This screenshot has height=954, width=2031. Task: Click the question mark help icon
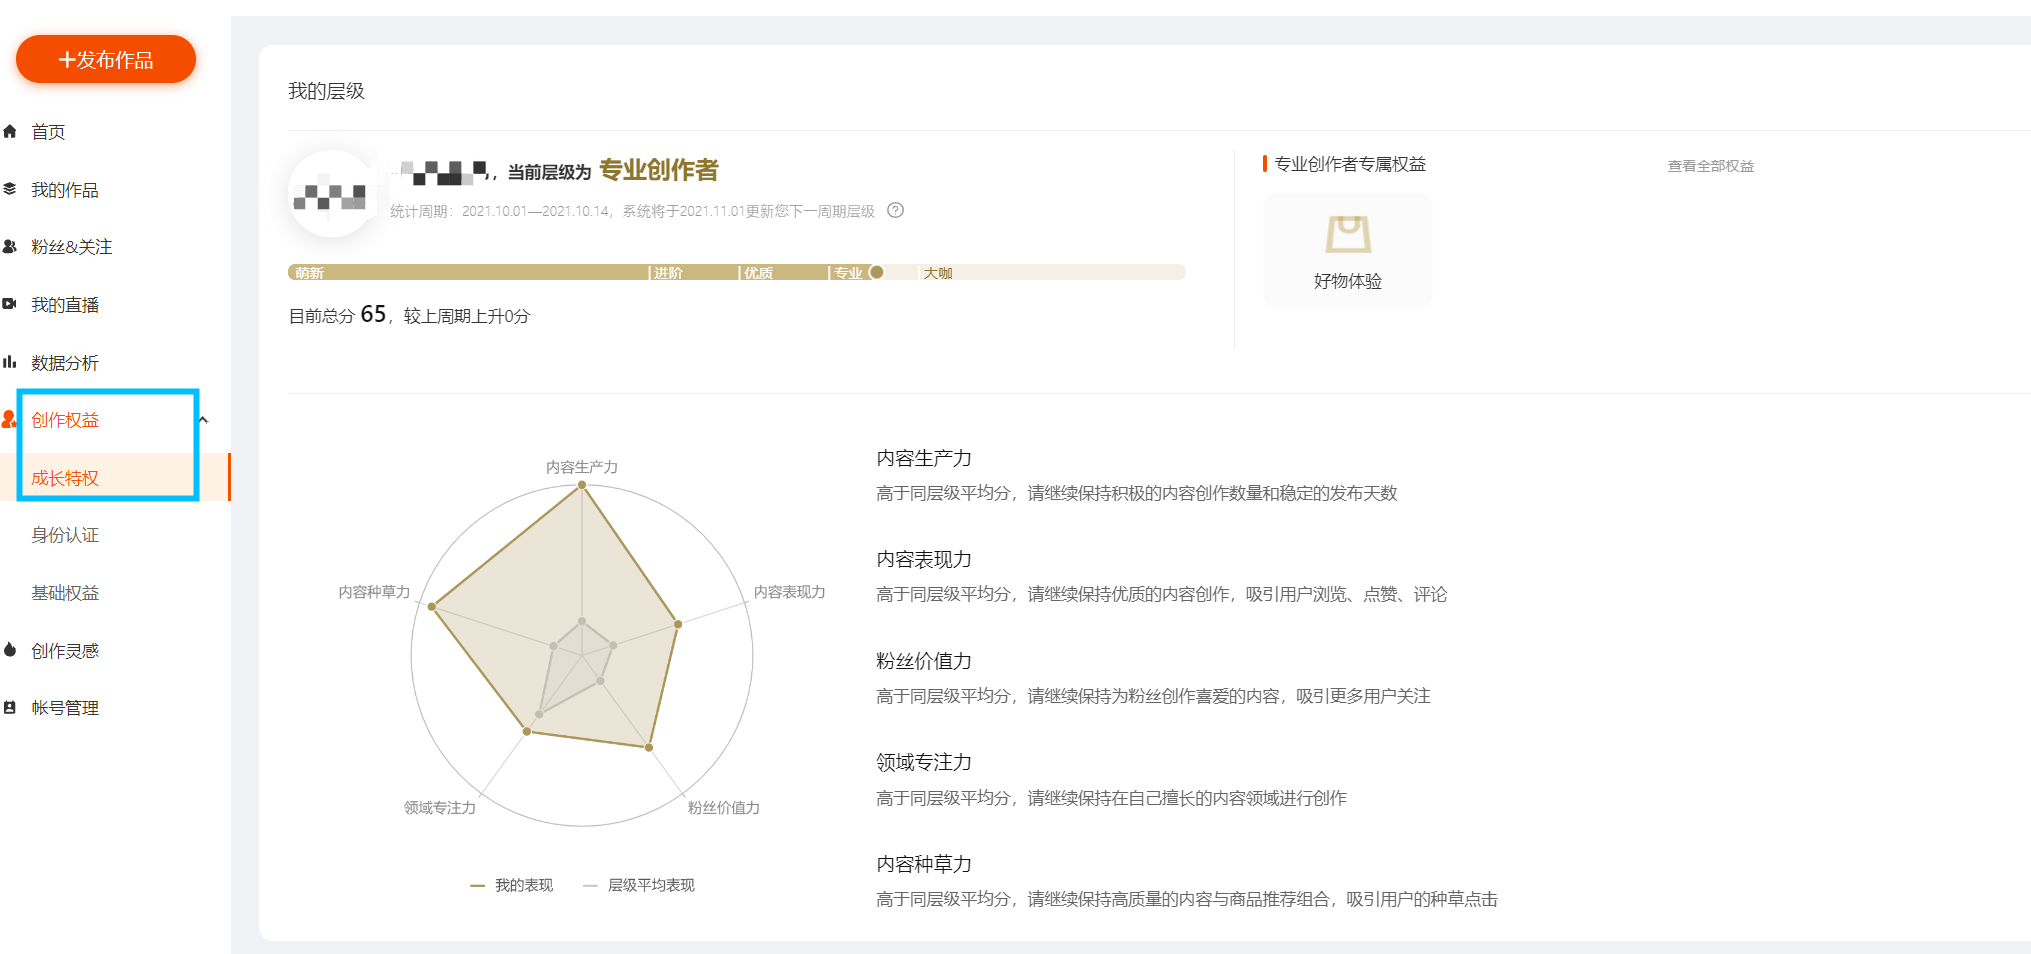[x=896, y=211]
